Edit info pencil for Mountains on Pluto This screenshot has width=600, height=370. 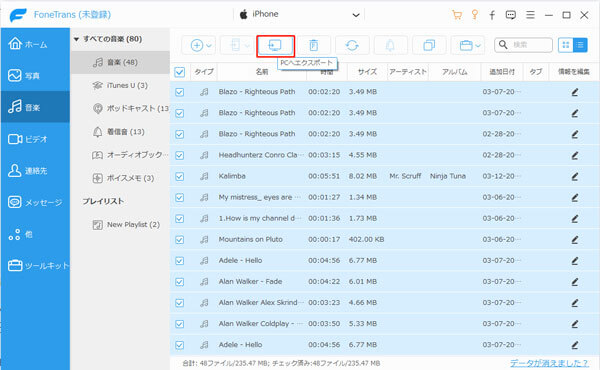point(575,240)
